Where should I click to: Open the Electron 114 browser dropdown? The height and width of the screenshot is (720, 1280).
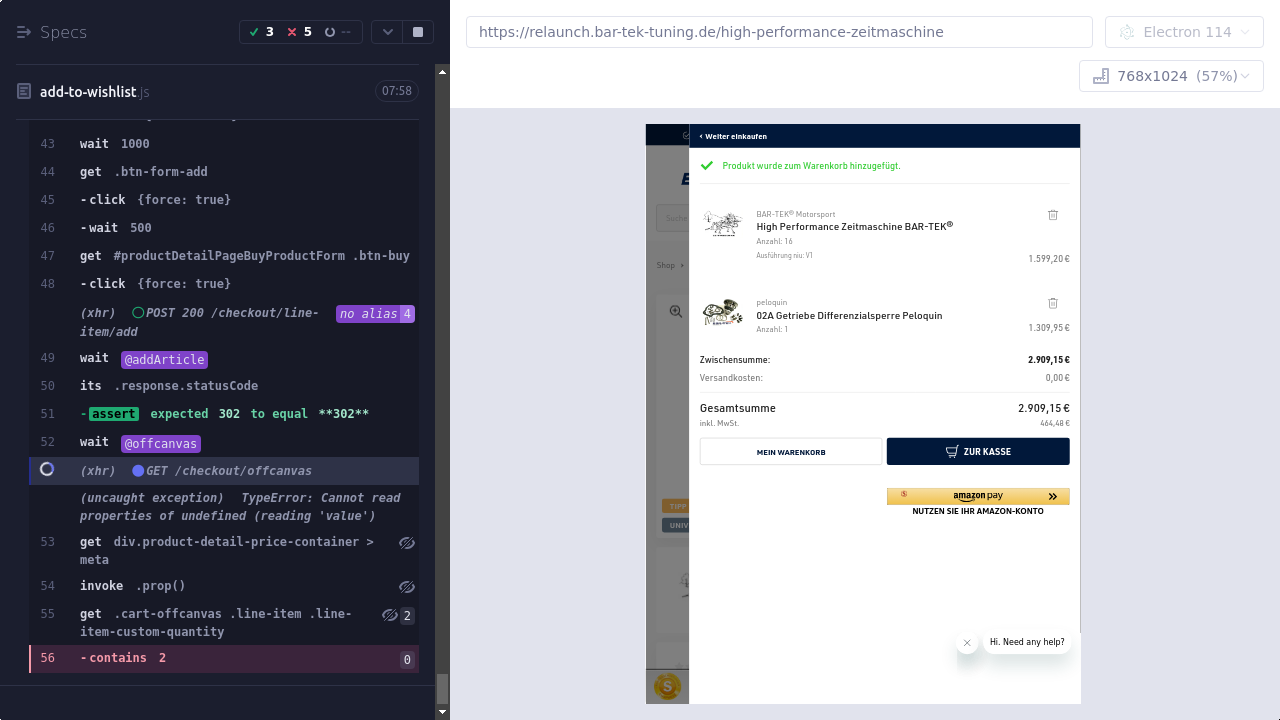(x=1184, y=32)
